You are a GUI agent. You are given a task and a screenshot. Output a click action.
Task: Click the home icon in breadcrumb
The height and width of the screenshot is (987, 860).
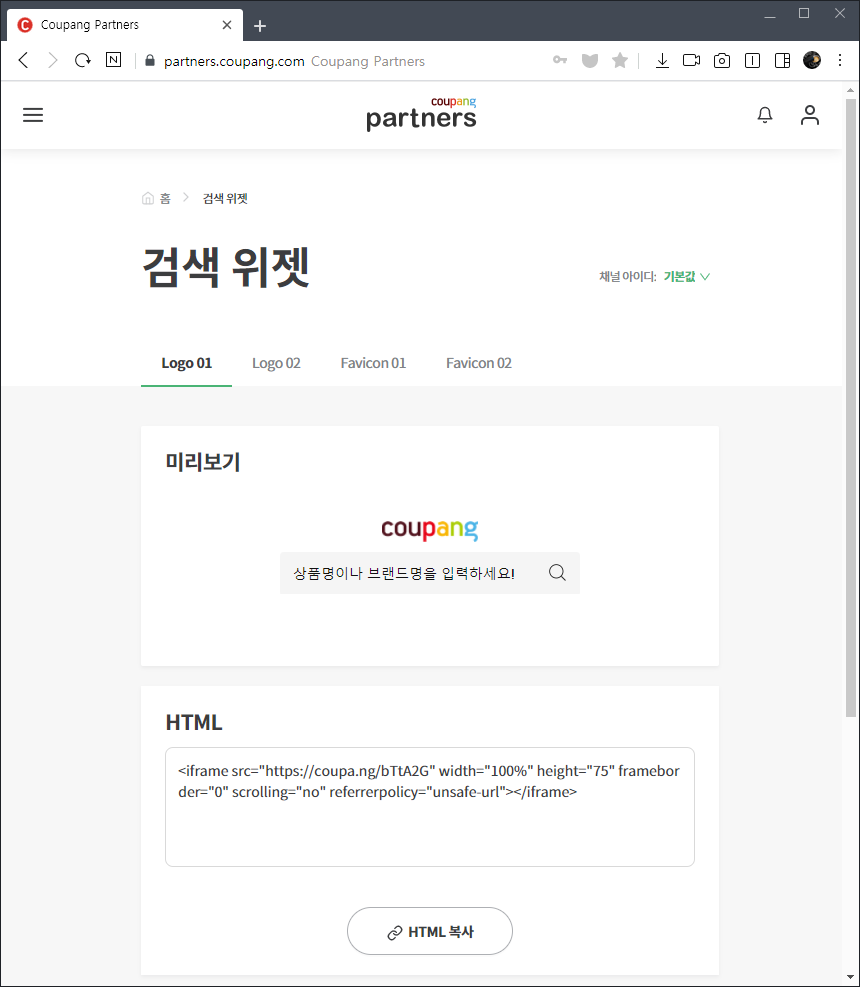click(x=147, y=198)
